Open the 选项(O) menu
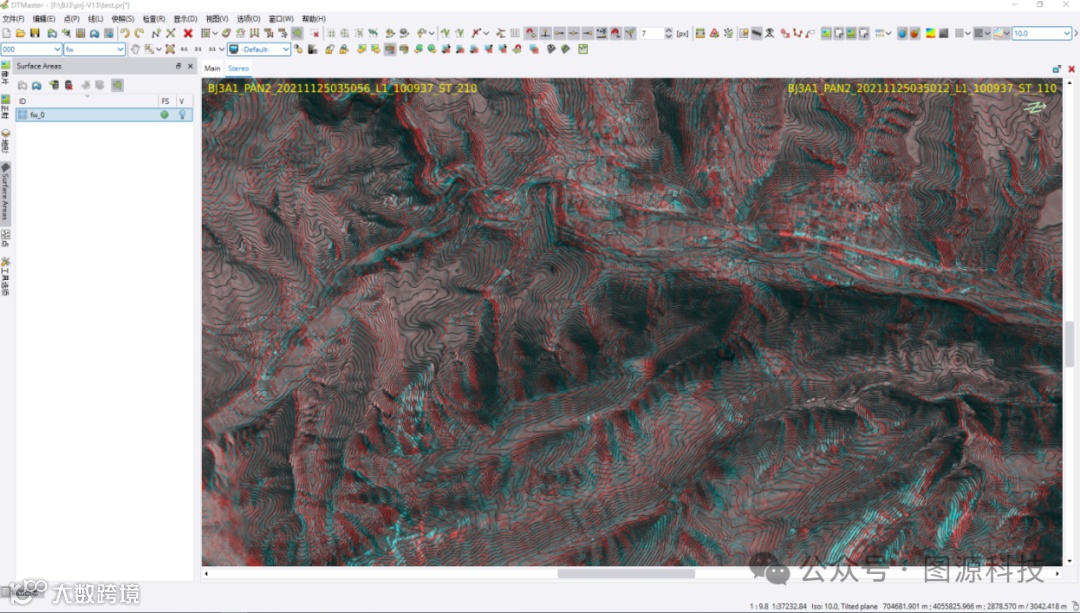This screenshot has width=1080, height=613. pyautogui.click(x=249, y=19)
